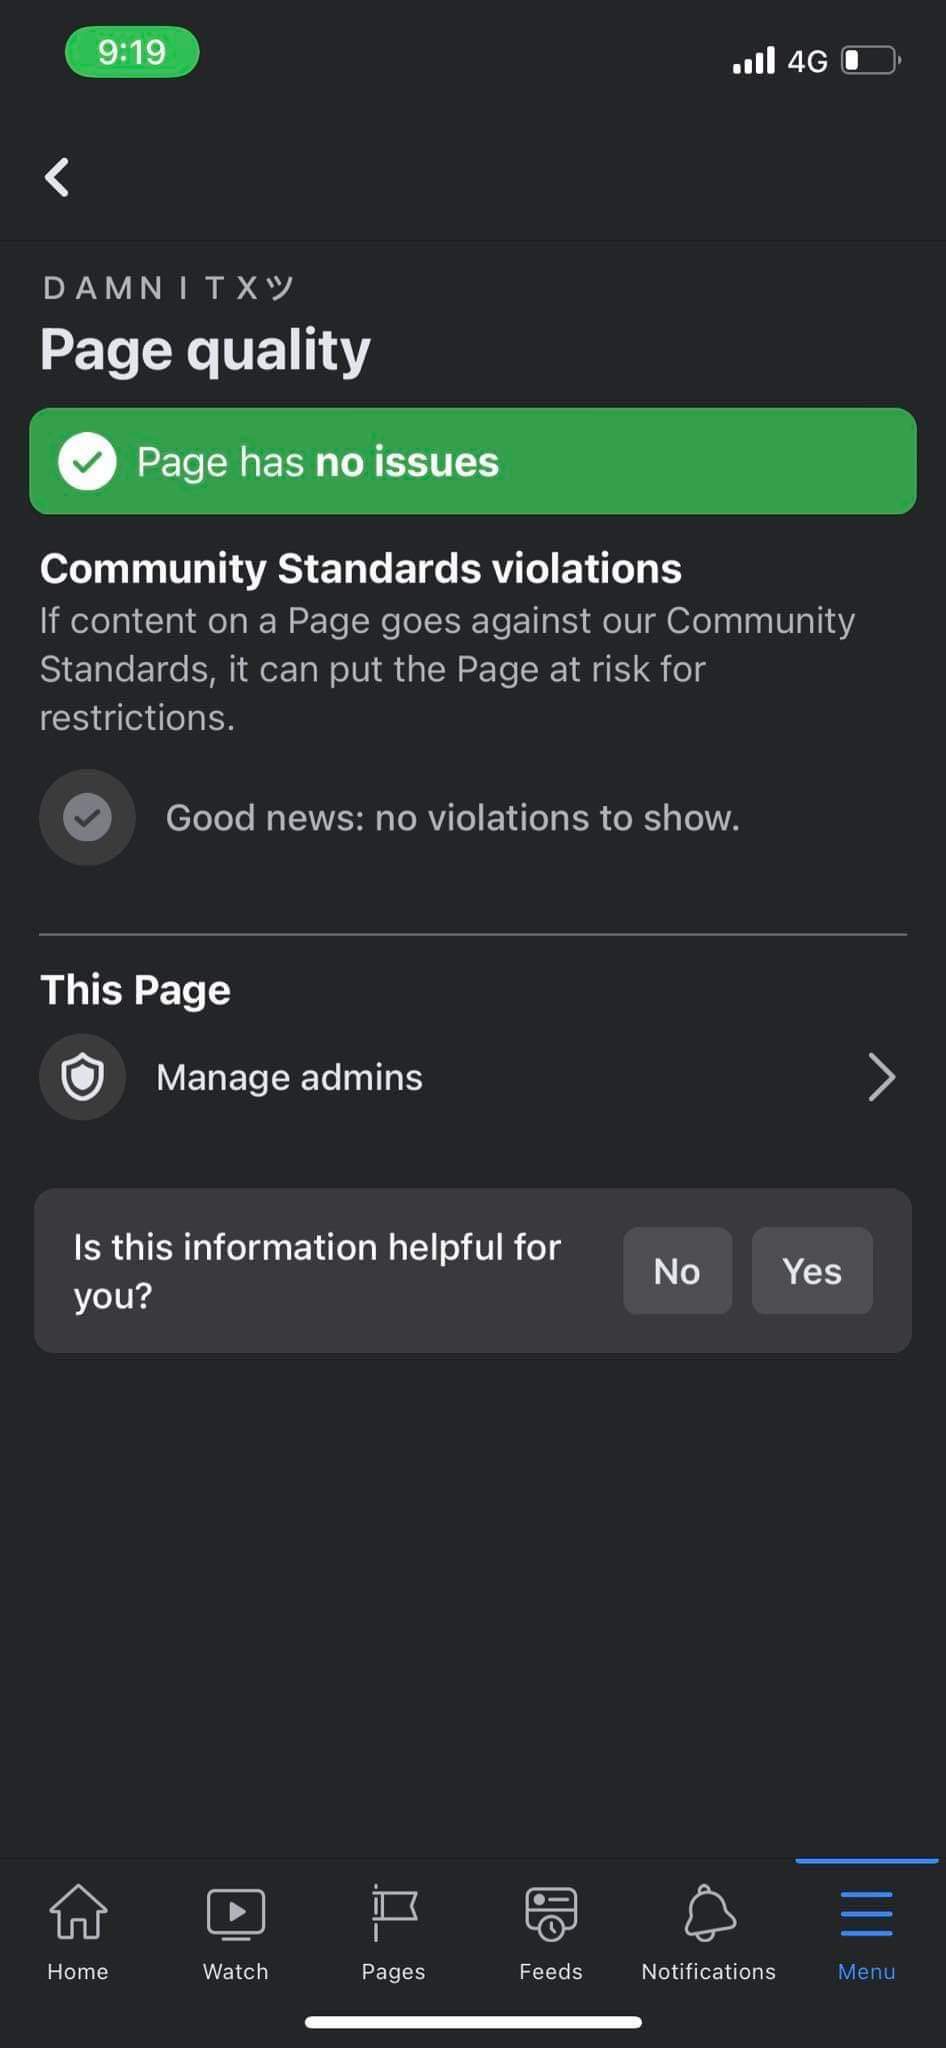Screen dimensions: 946x2048
Task: Tap the Pages flag icon
Action: [x=393, y=1911]
